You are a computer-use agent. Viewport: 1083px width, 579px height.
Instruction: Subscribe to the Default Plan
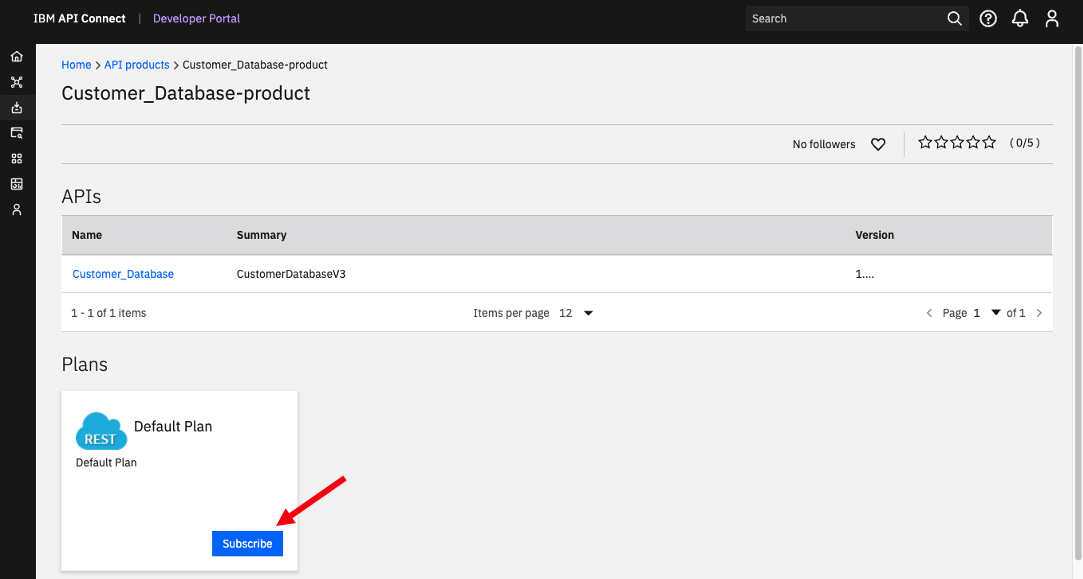[247, 544]
